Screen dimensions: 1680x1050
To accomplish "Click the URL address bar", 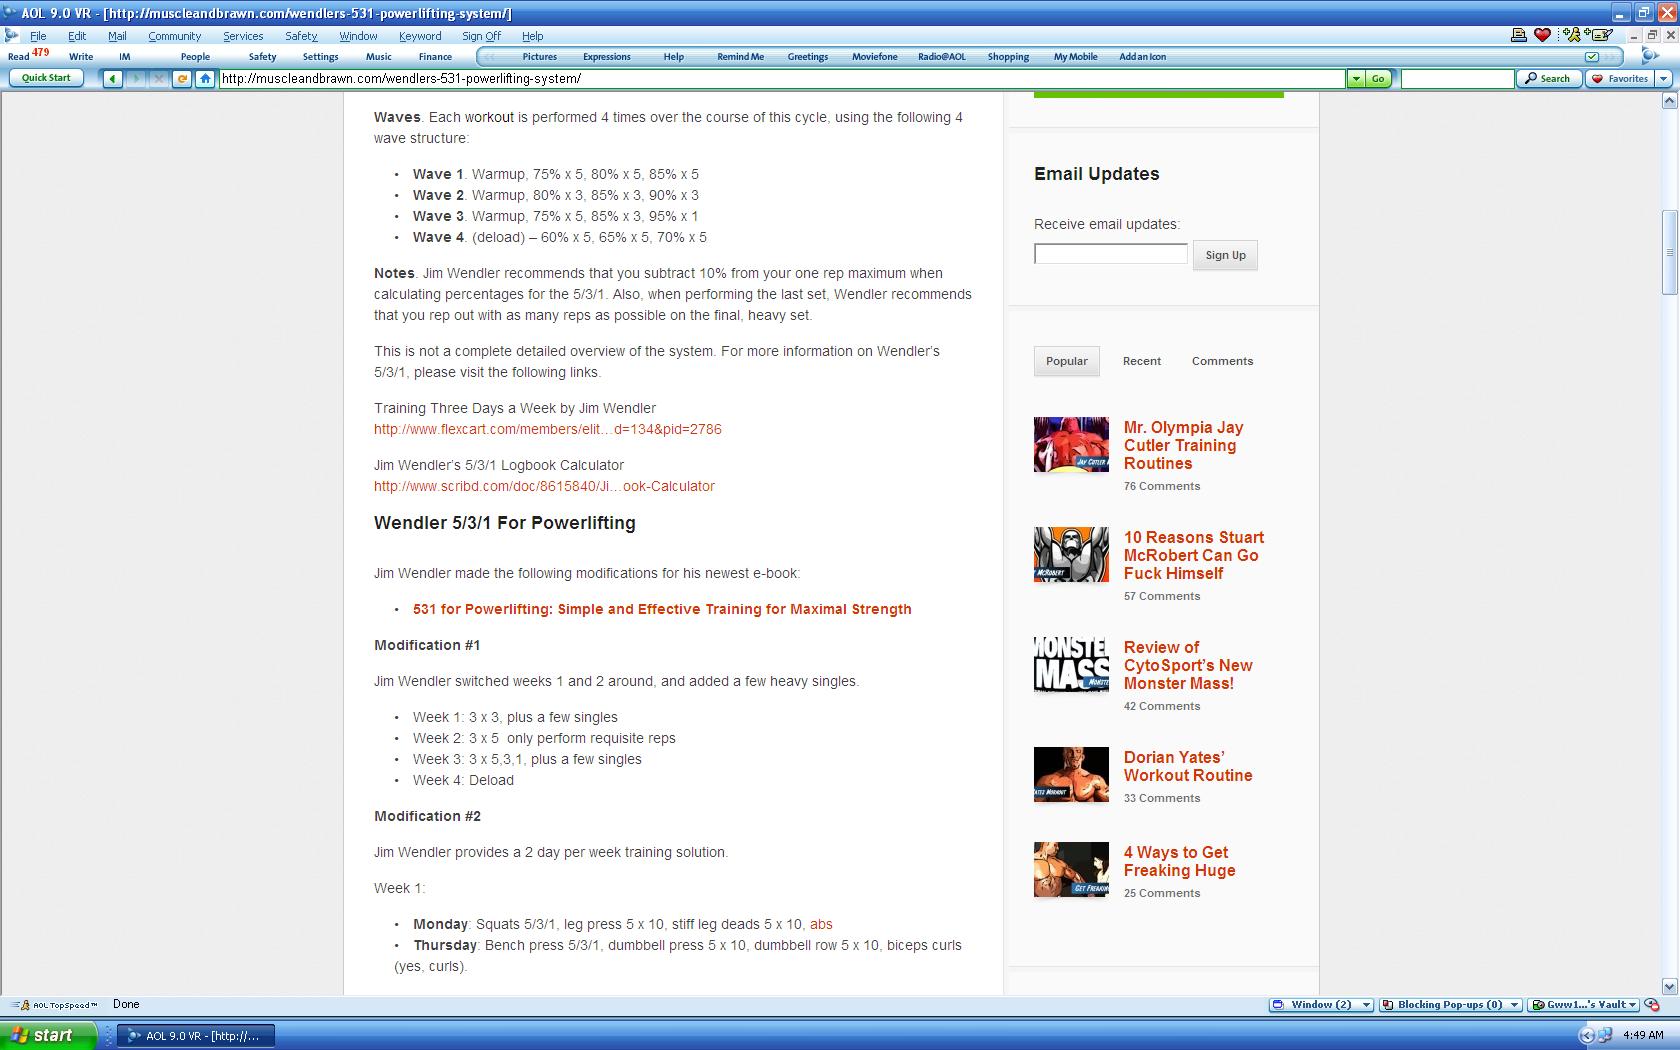I will click(782, 78).
